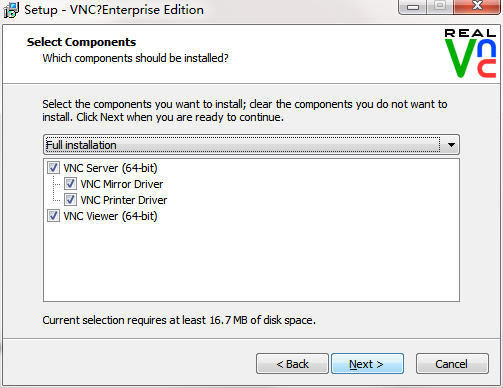Select the VNC Server (64-bit) label

(x=110, y=168)
